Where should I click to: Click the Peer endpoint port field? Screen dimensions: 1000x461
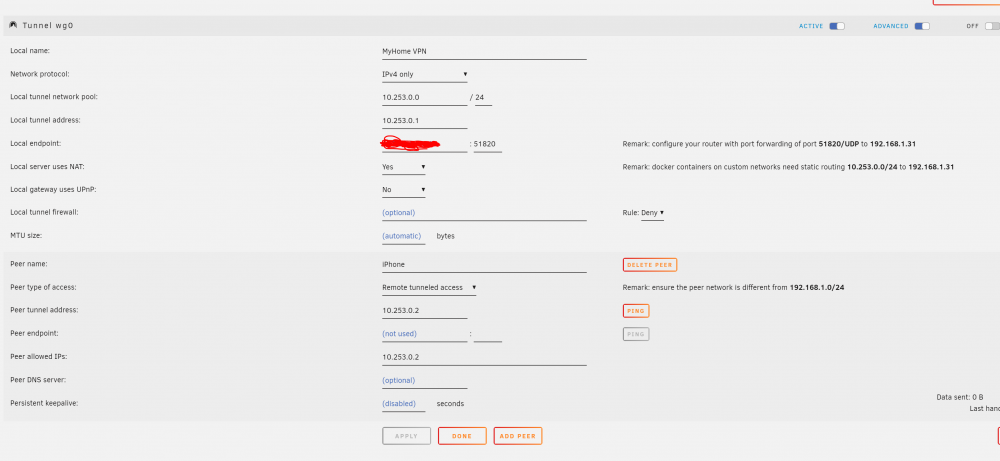(488, 334)
